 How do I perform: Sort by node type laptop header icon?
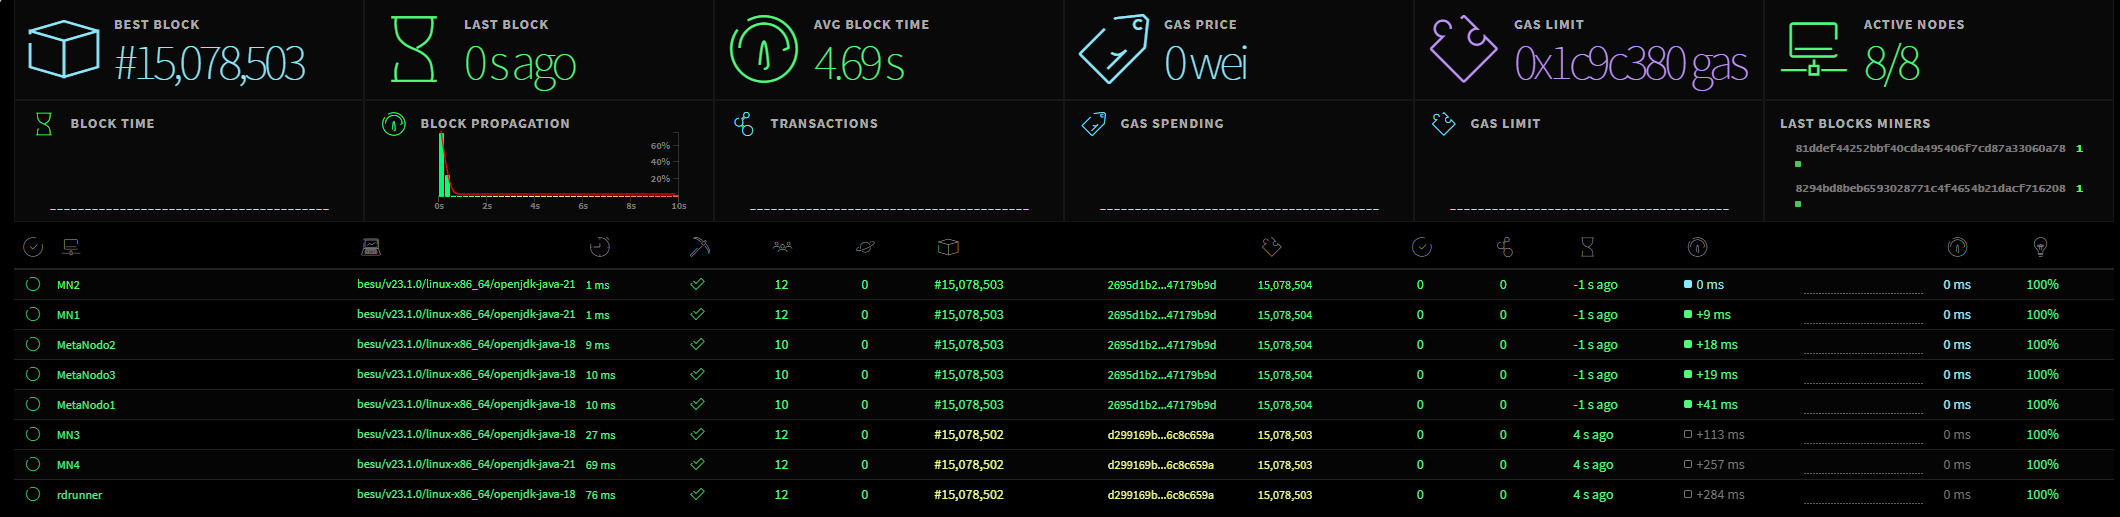[371, 247]
